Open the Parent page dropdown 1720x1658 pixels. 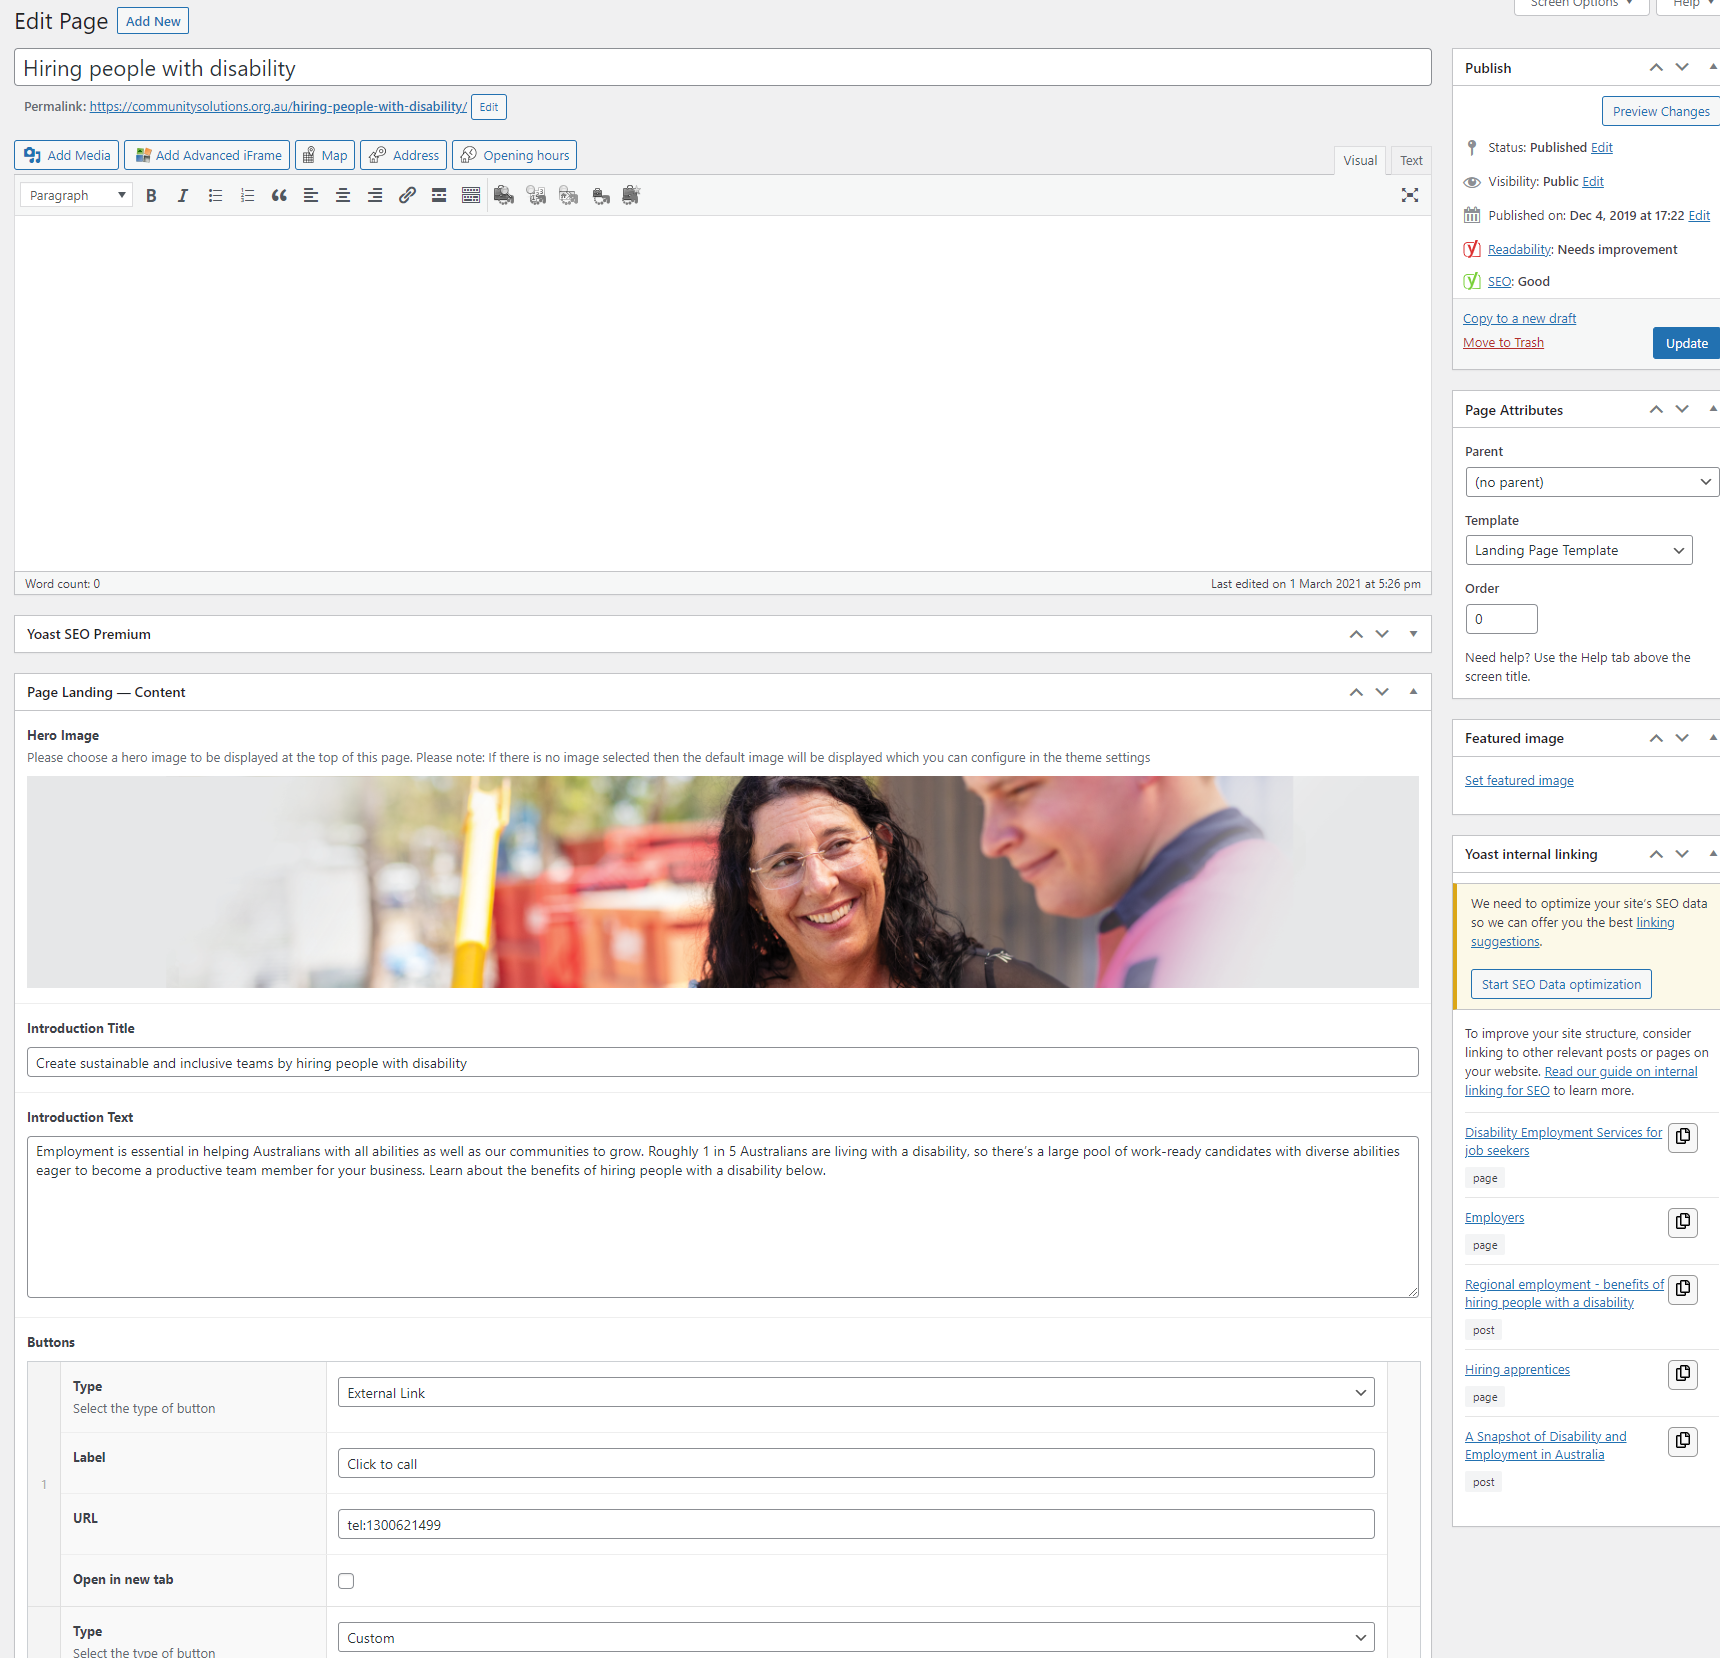[1591, 482]
